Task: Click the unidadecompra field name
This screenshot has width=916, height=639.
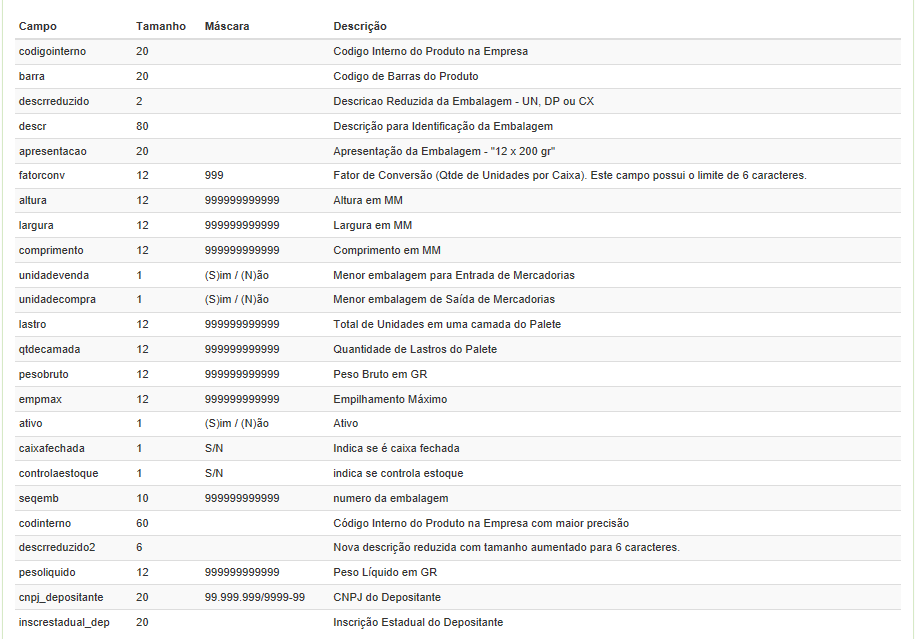Action: click(x=57, y=299)
